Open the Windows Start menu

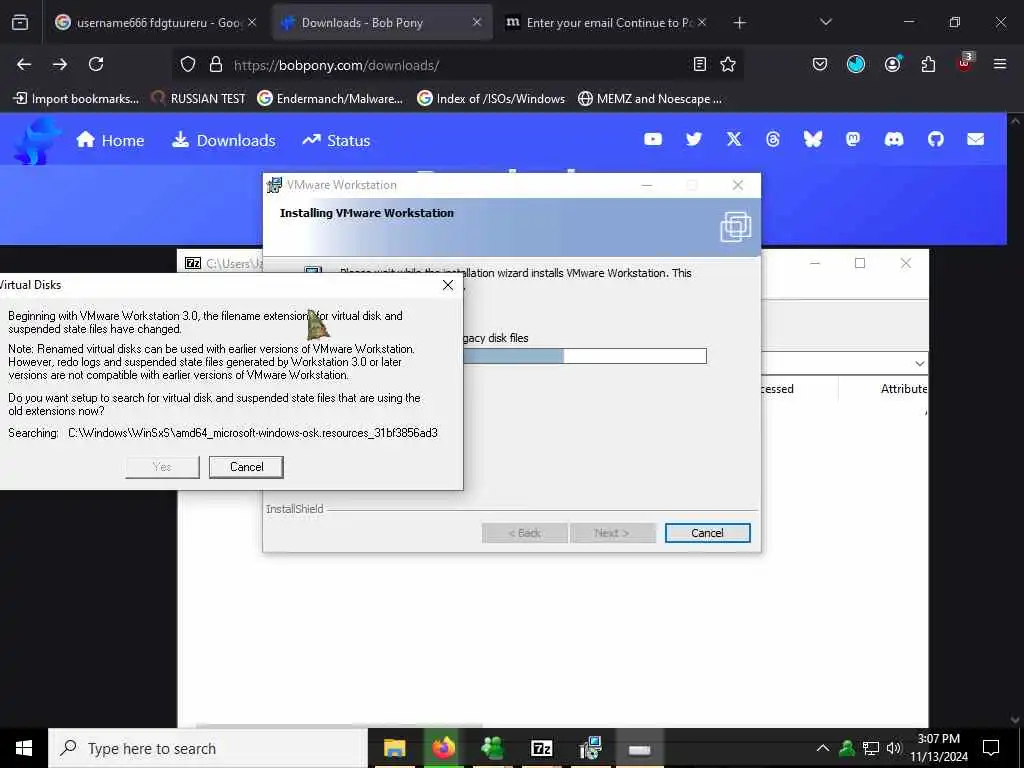click(x=24, y=748)
